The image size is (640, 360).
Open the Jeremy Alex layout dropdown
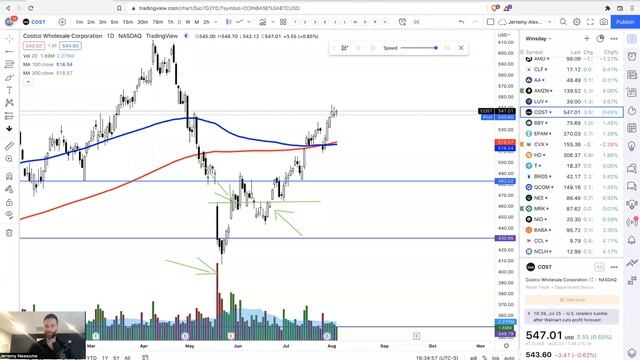pos(526,22)
